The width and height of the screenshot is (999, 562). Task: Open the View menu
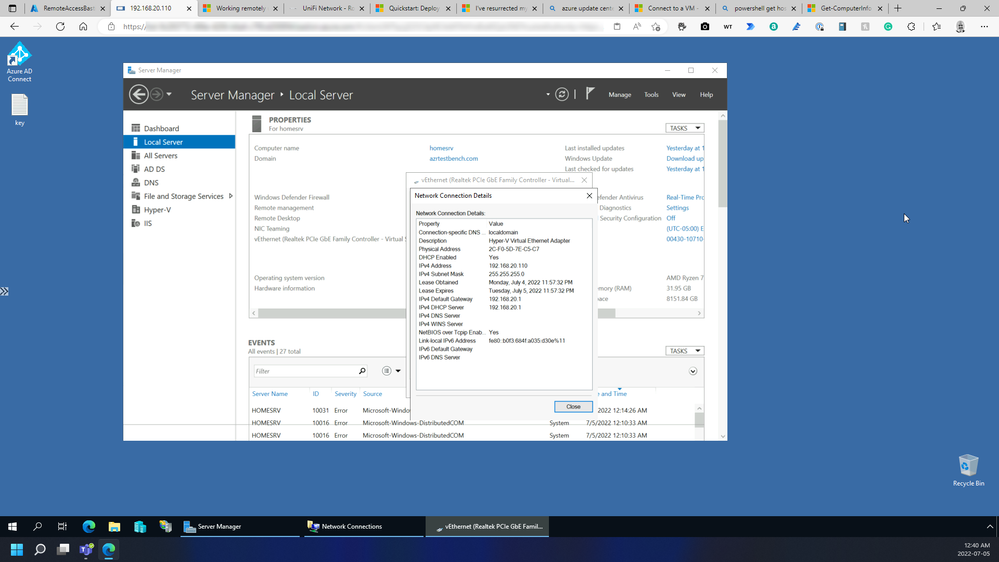click(679, 94)
